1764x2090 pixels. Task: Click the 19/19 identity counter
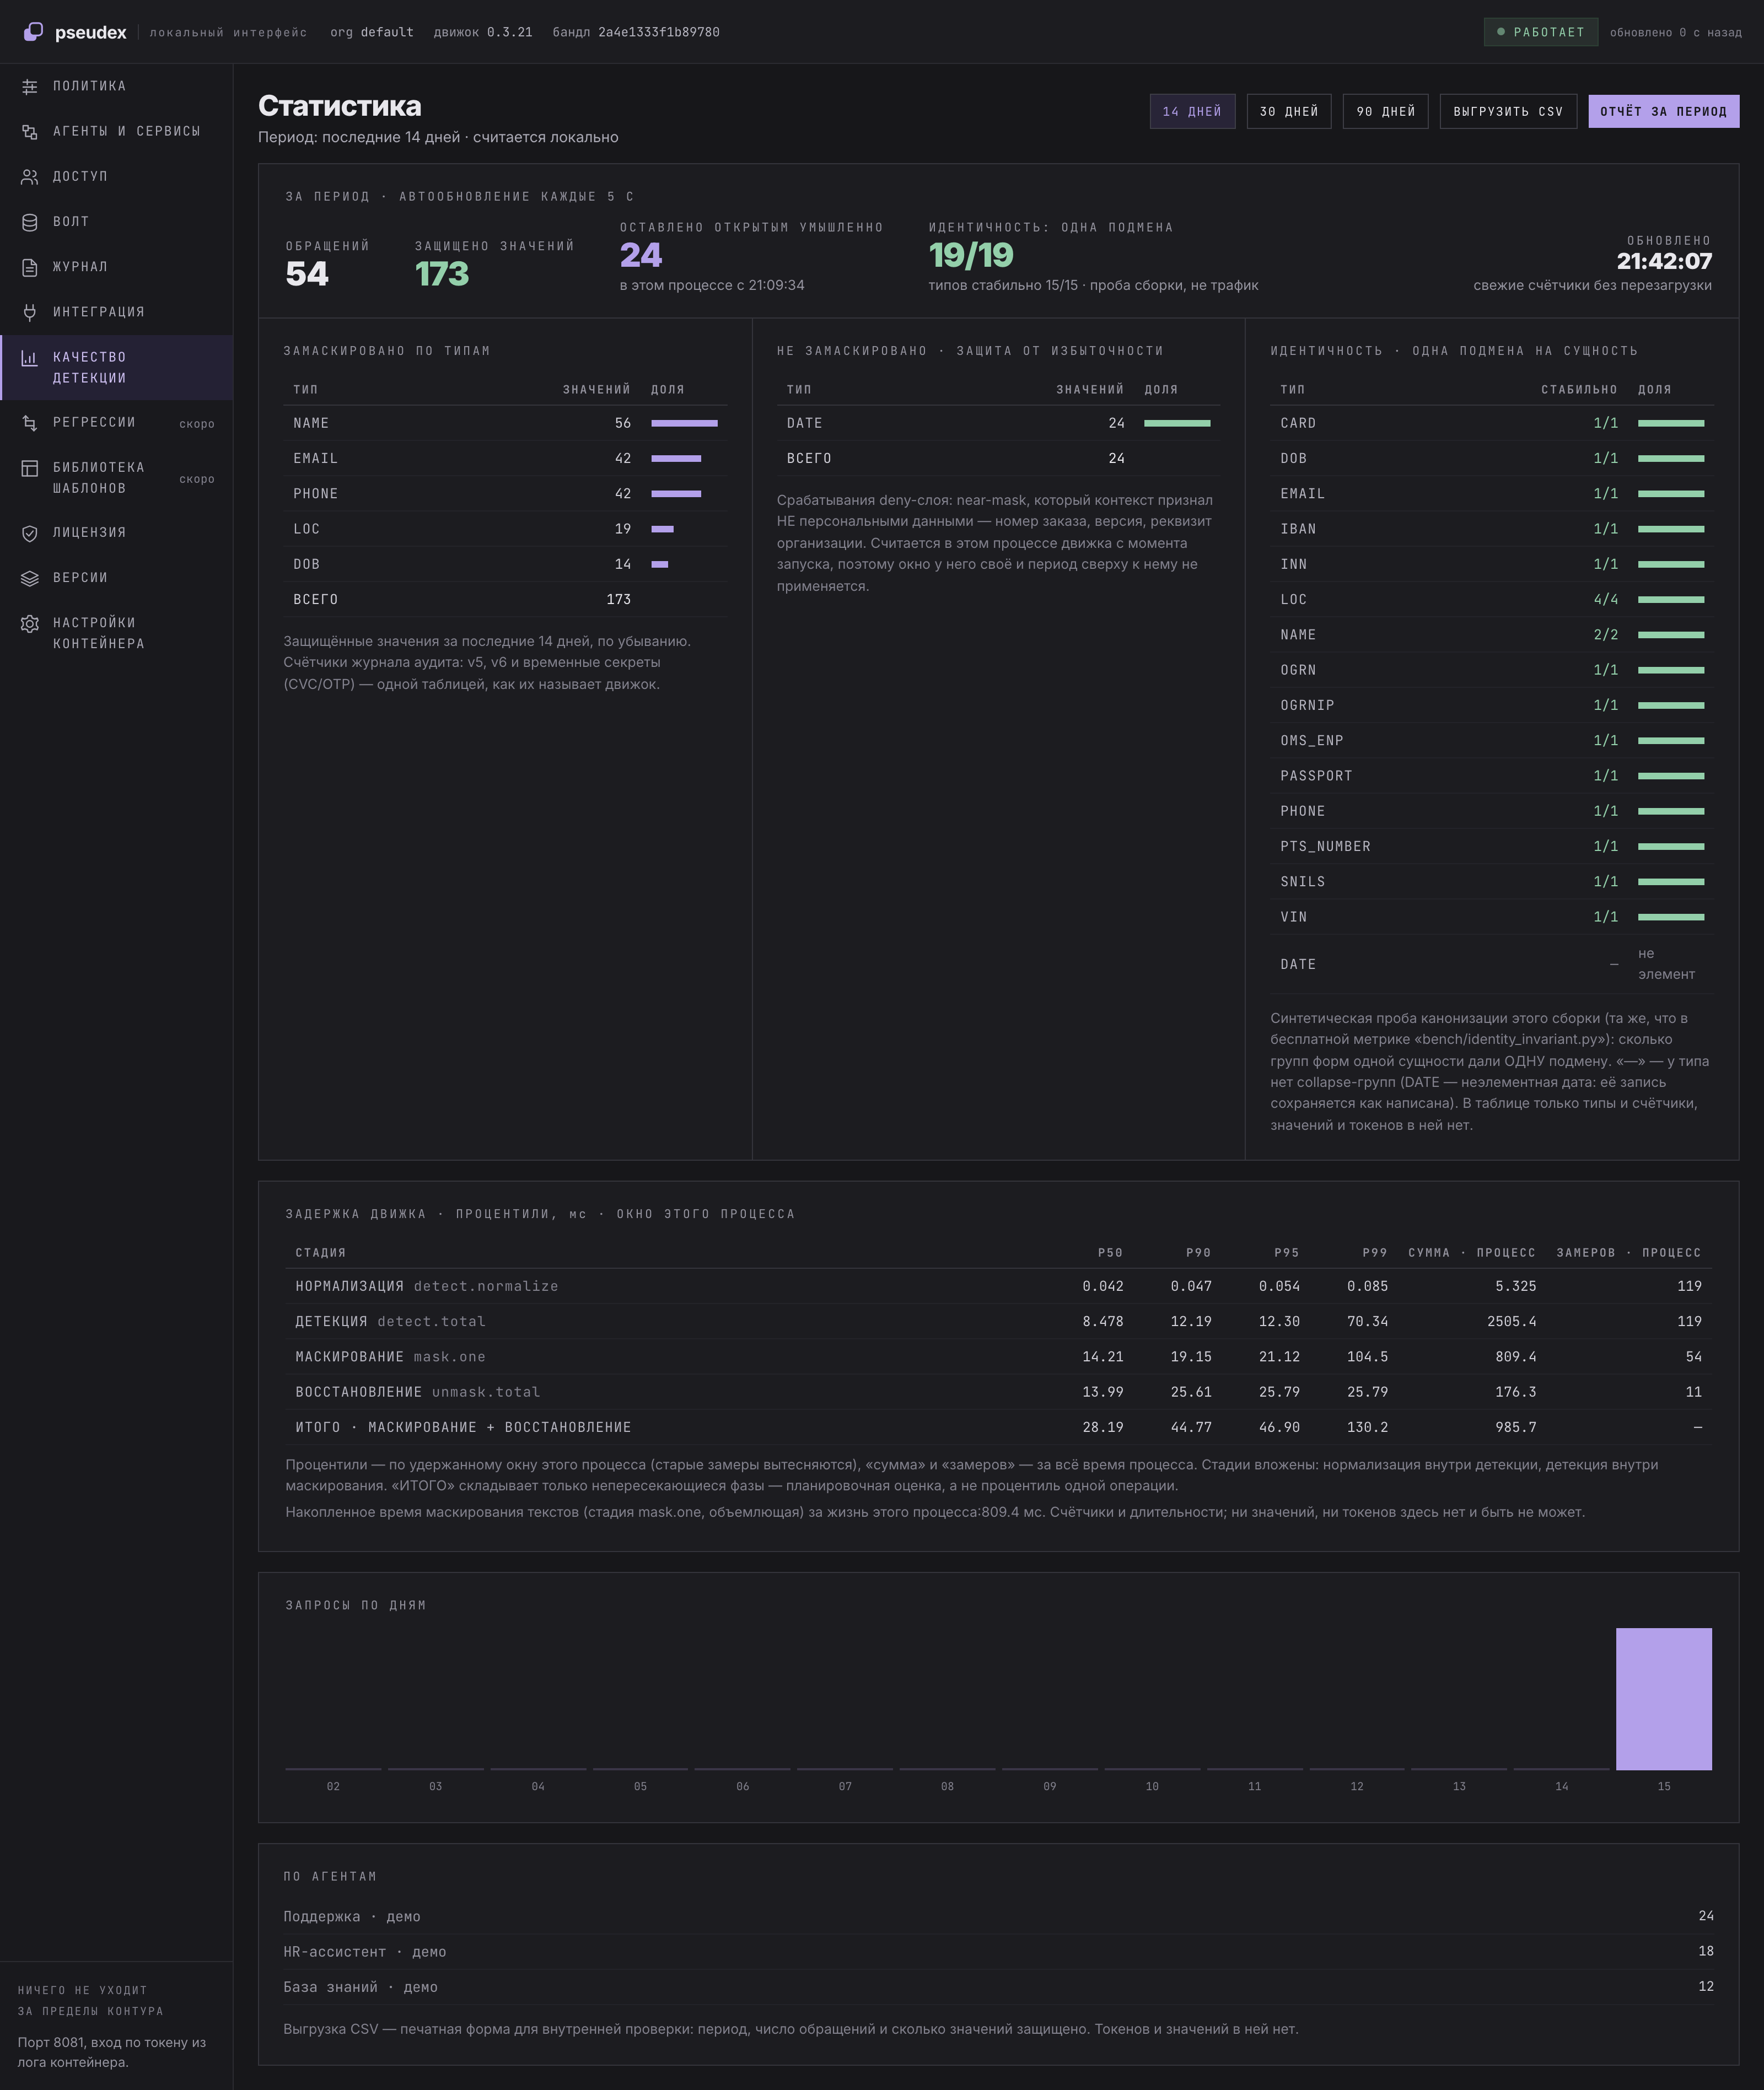[971, 255]
